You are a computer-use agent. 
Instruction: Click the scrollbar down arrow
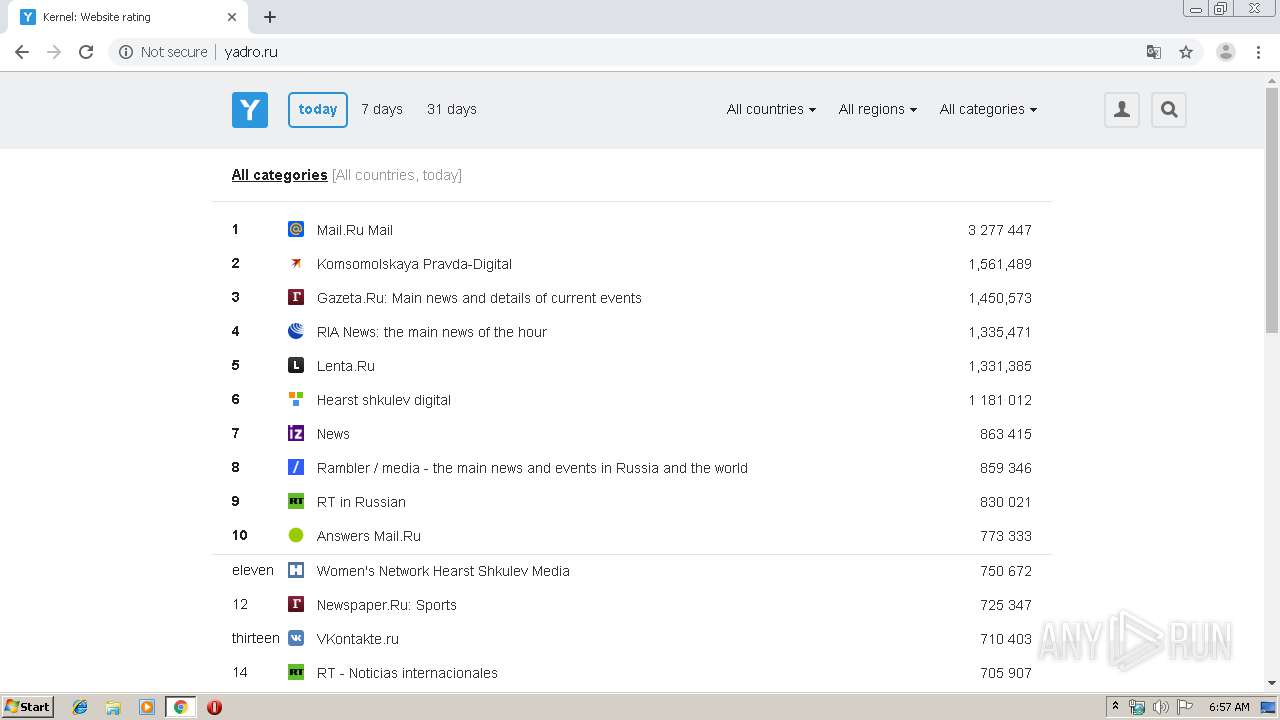pos(1272,683)
